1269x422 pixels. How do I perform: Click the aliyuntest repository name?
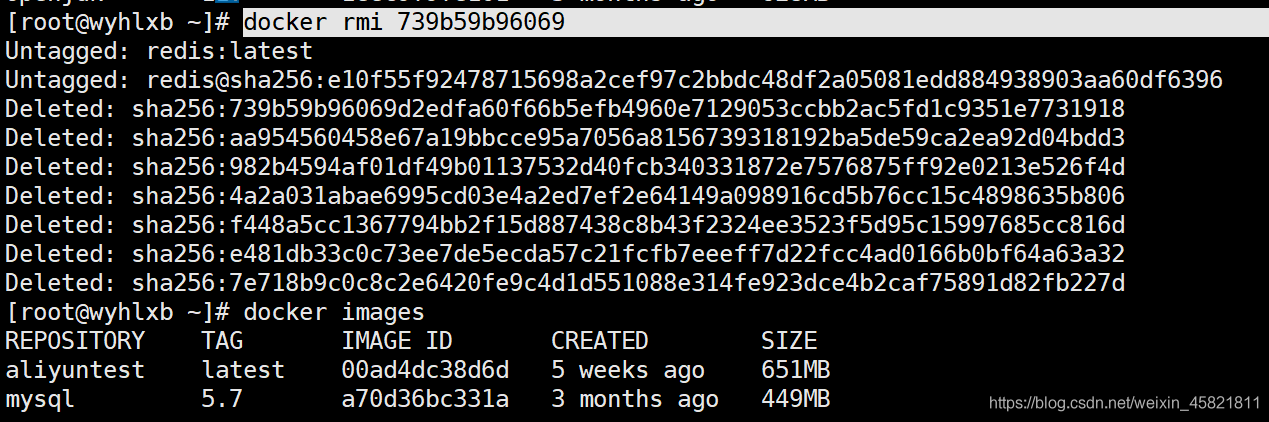(x=75, y=370)
